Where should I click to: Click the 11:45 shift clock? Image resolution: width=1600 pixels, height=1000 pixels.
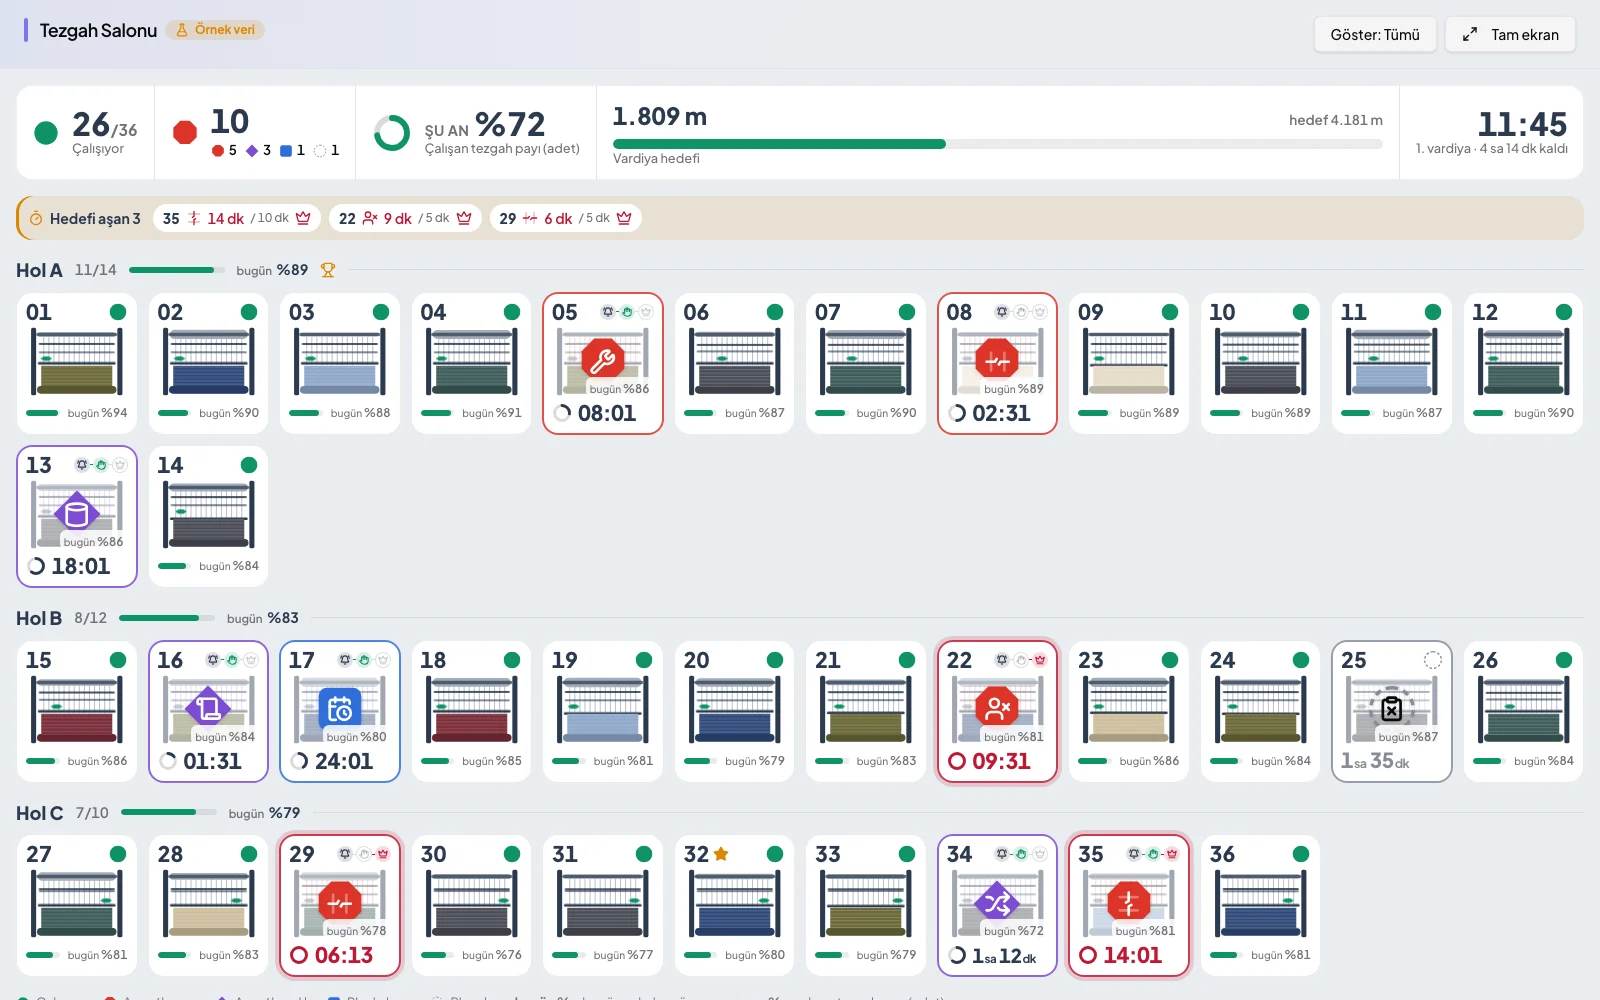click(1522, 124)
